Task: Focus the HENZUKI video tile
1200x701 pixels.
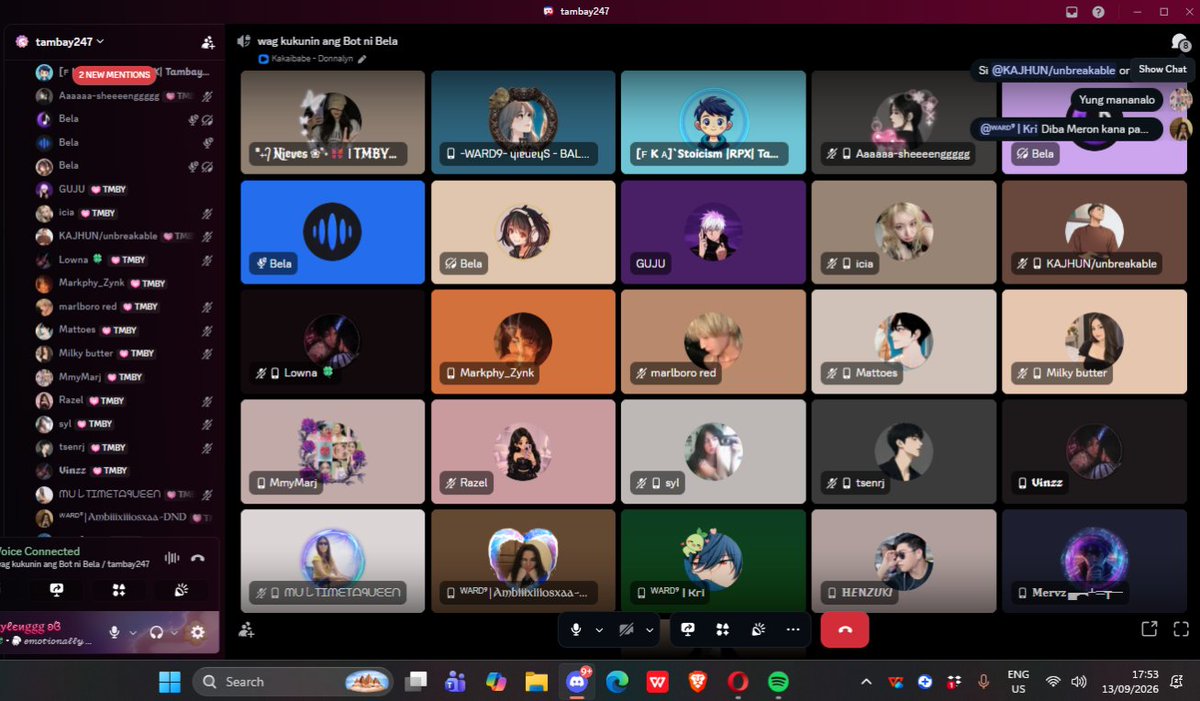Action: click(x=904, y=561)
